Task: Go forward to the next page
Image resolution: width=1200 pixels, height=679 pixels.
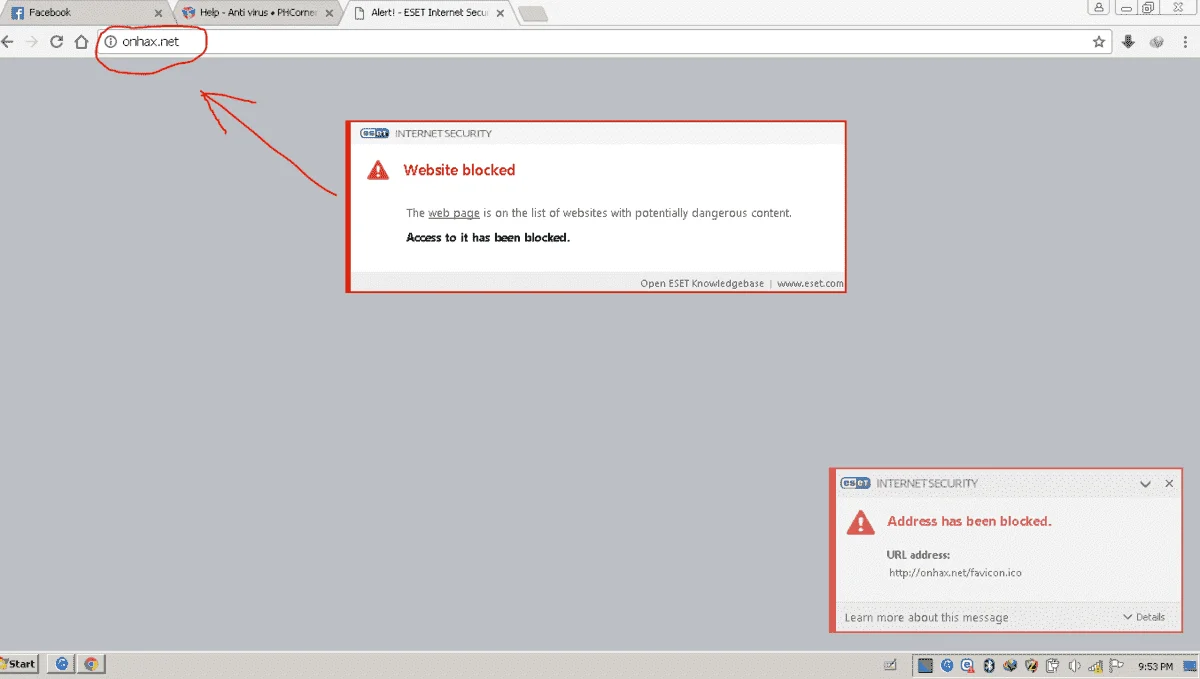Action: 32,42
